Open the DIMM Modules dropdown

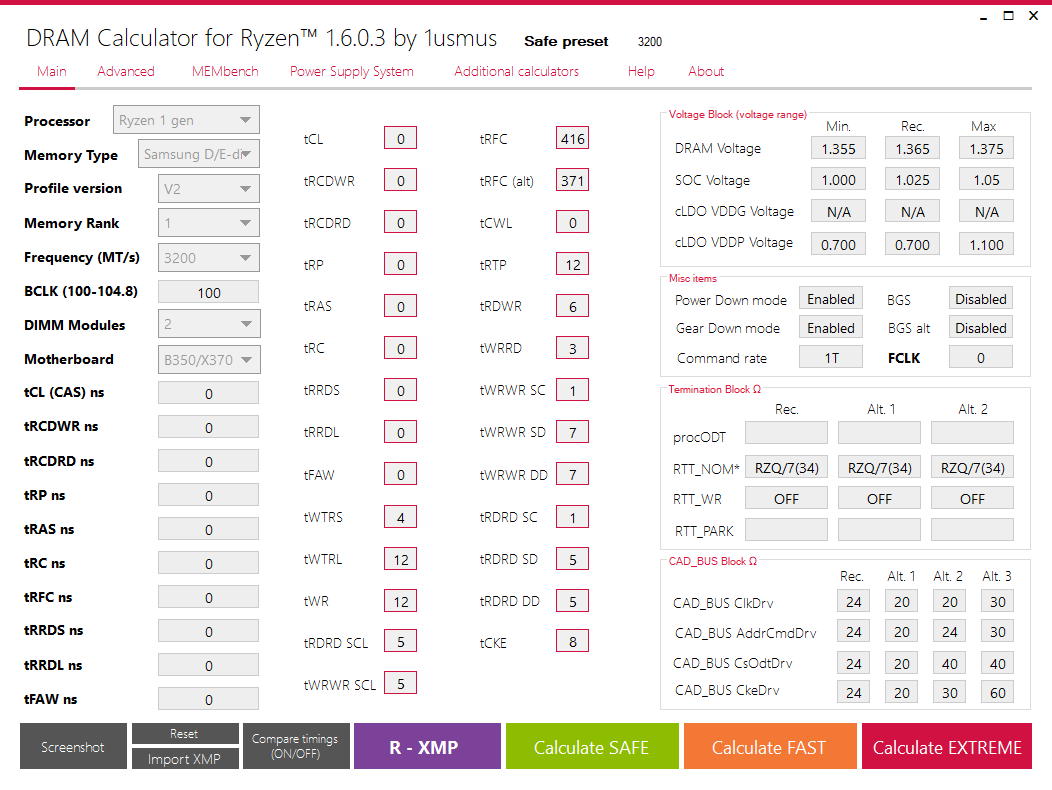tap(209, 324)
